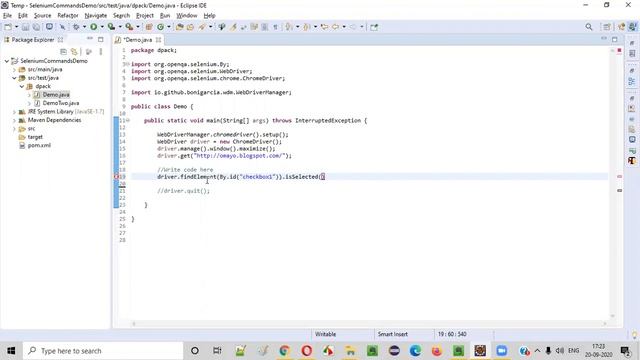Screen dimensions: 640x360
Task: Open the Run menu
Action: pos(165,16)
